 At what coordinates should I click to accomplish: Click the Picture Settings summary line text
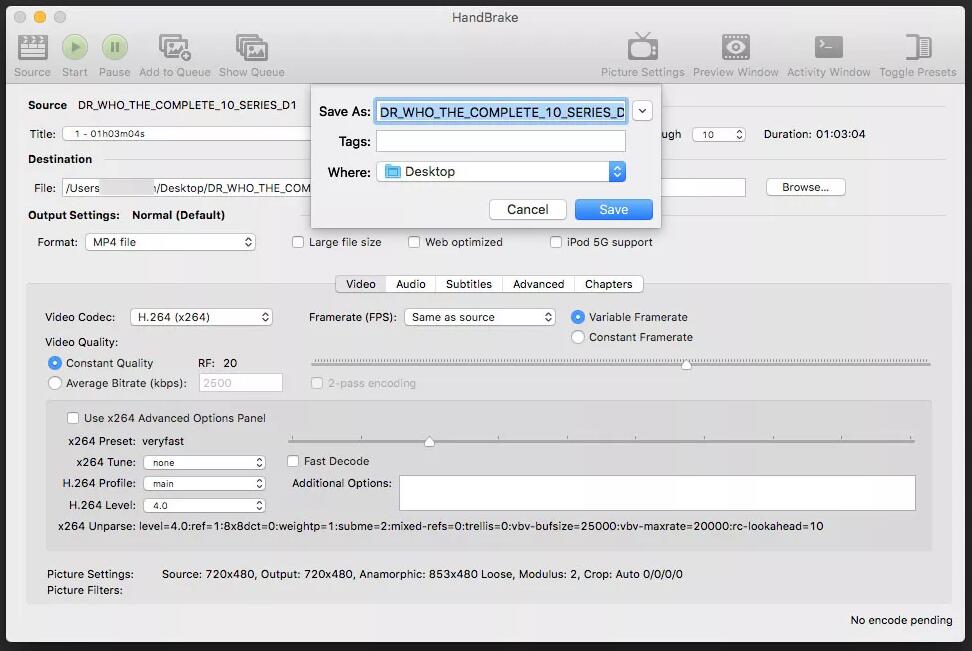tap(422, 574)
